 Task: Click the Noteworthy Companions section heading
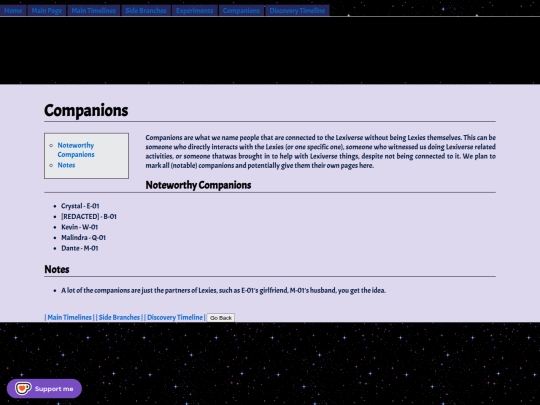[198, 185]
